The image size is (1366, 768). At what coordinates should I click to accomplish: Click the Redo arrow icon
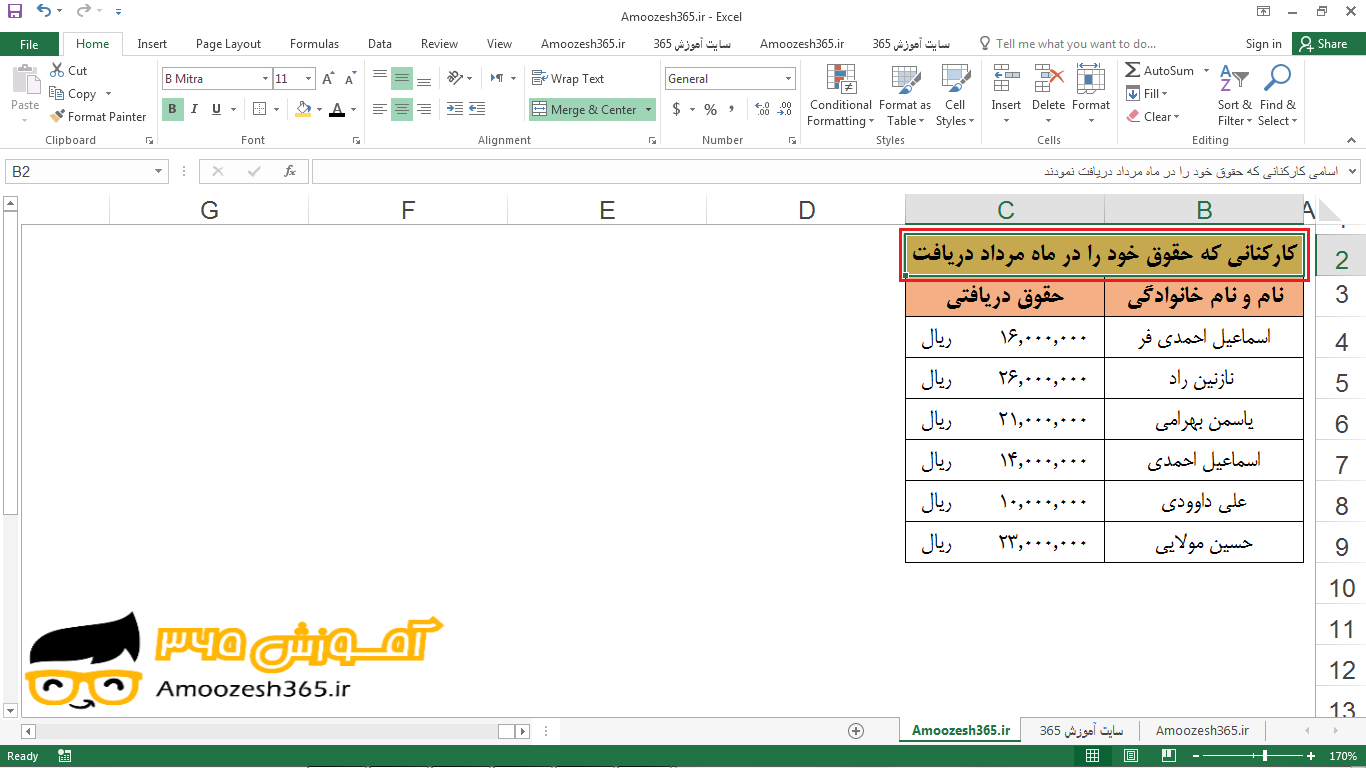[84, 12]
